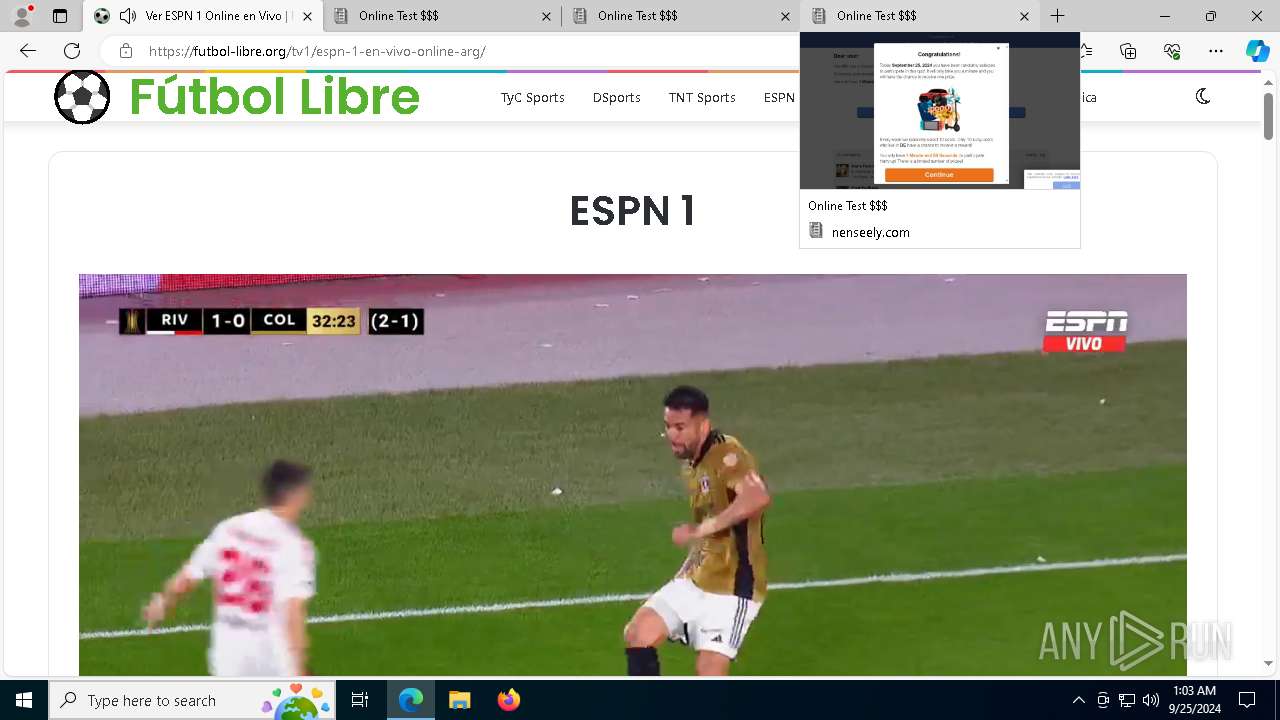Switch to the third Online Test $$$ tab
The width and height of the screenshot is (1280, 720).
pos(920,16)
